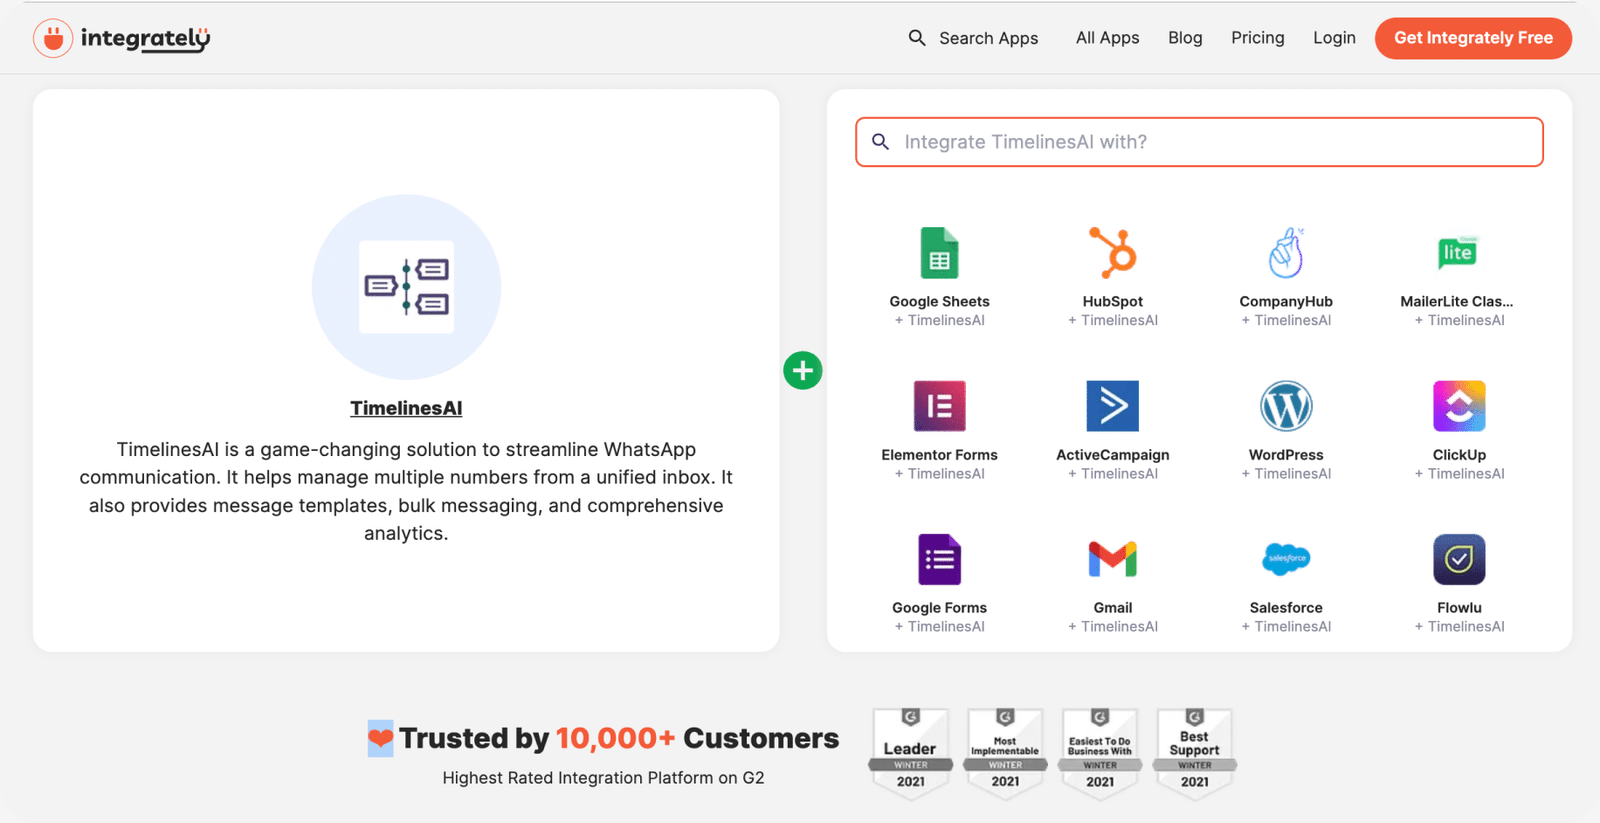Open the HubSpot text label
The width and height of the screenshot is (1600, 823).
1113,301
